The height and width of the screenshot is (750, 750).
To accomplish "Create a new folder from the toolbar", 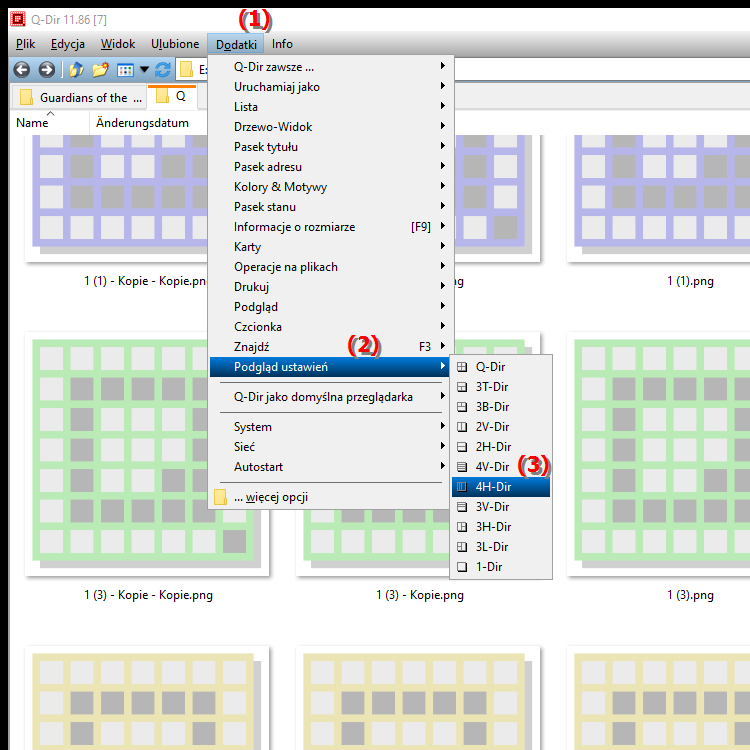I will point(100,70).
